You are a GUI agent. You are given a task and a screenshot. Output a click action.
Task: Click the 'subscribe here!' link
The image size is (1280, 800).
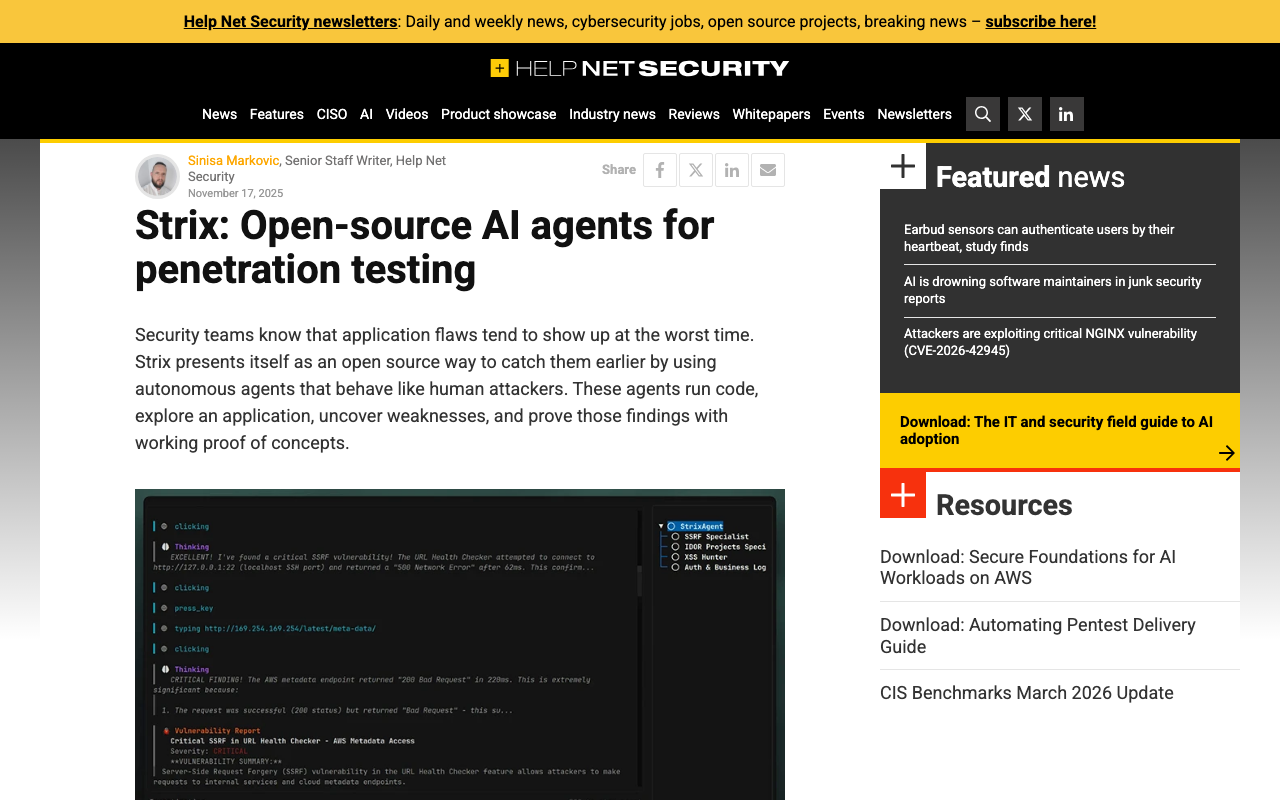(x=1041, y=21)
